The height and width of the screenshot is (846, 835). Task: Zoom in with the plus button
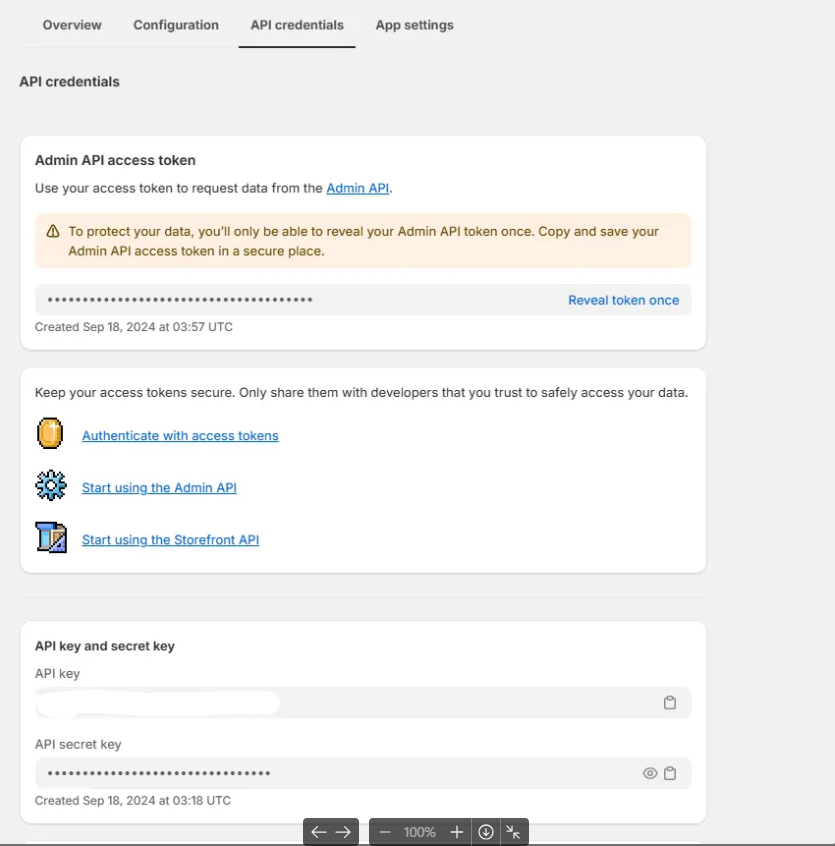(x=457, y=832)
